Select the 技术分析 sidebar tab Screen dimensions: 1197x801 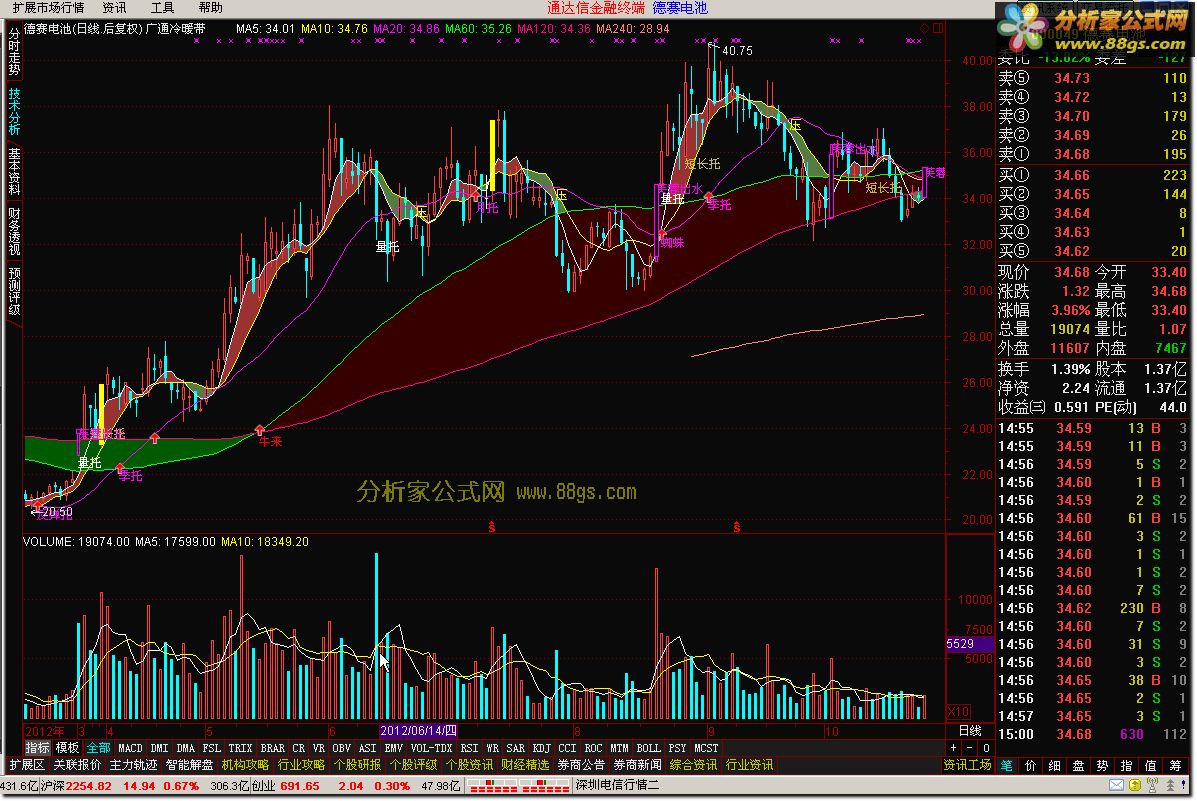click(x=14, y=111)
